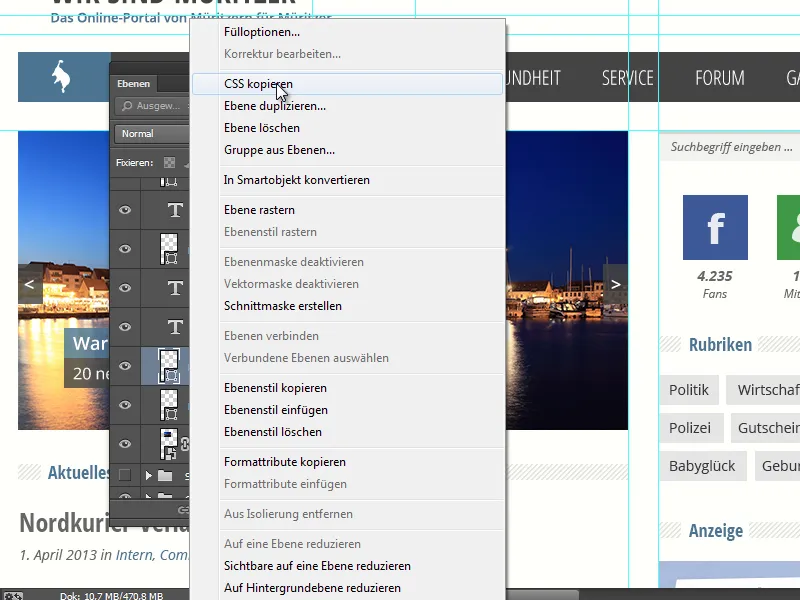Click the Facebook icon in the sidebar
Viewport: 800px width, 600px height.
coord(715,228)
